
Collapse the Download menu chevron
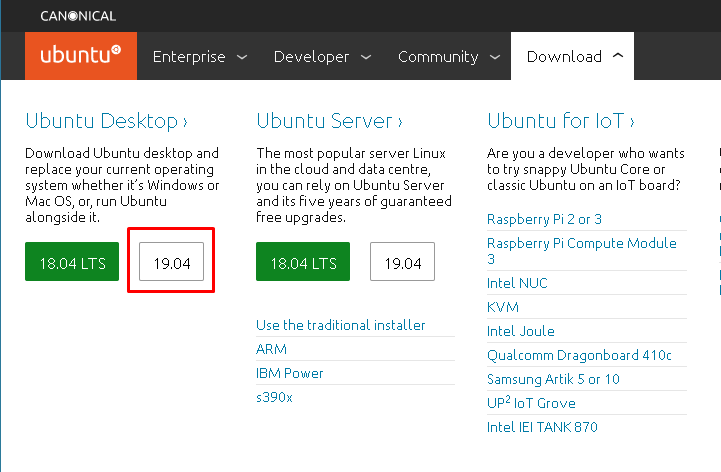click(618, 56)
